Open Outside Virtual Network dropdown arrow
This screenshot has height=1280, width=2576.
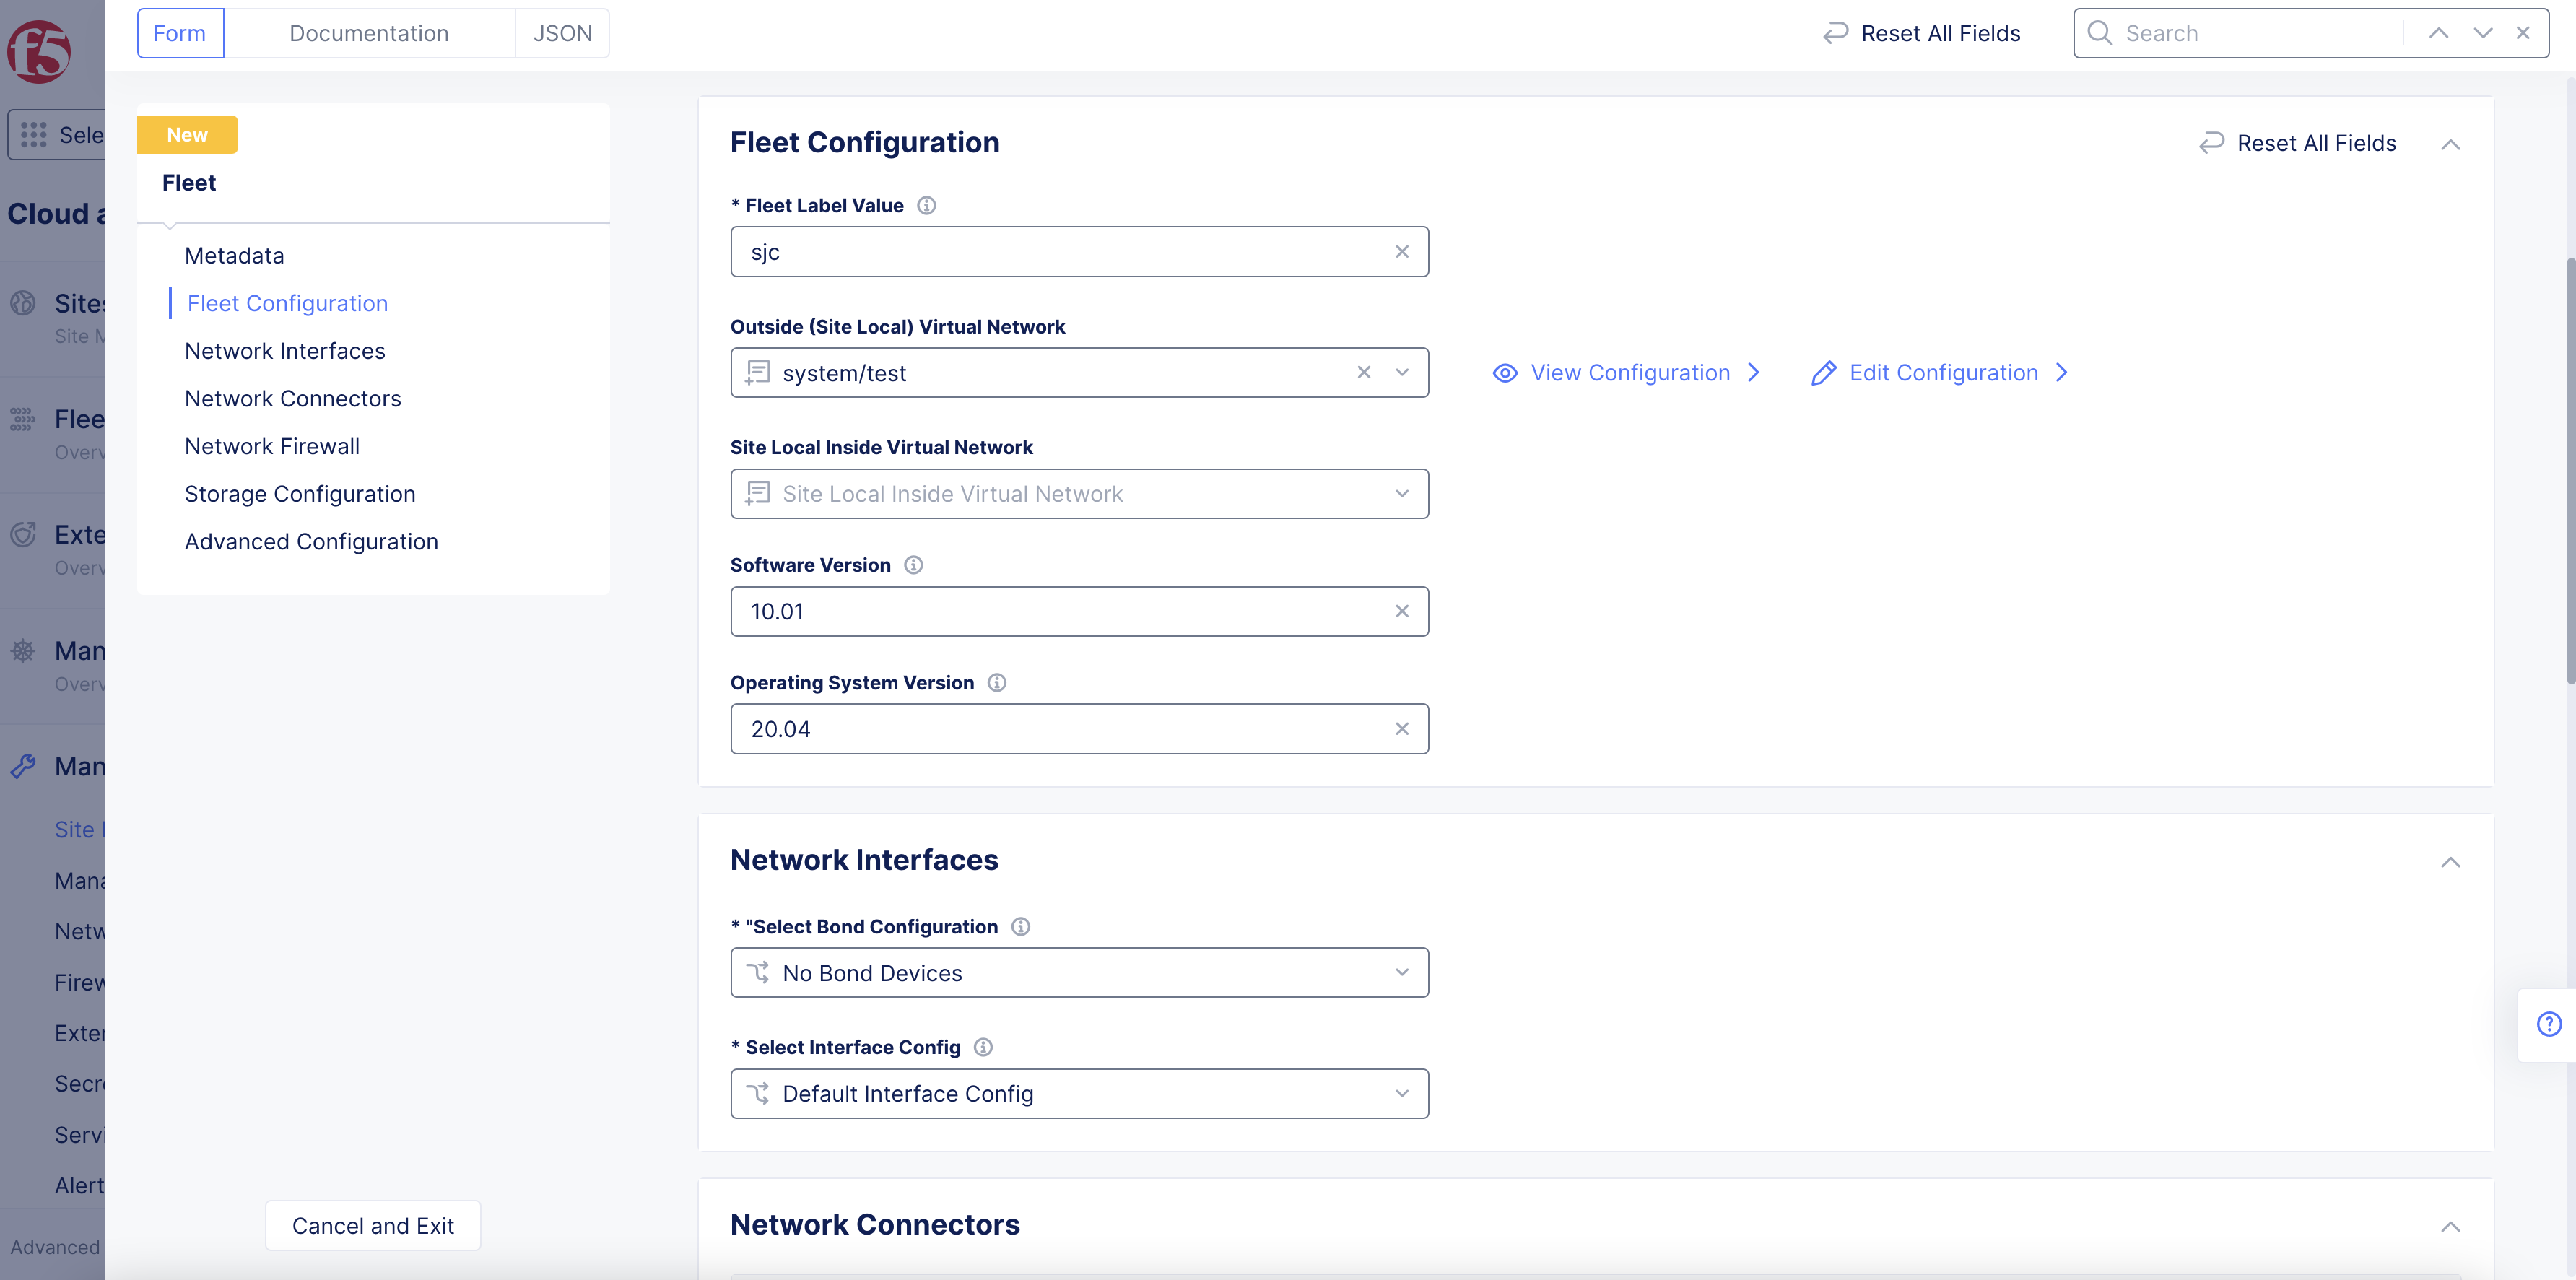tap(1402, 372)
